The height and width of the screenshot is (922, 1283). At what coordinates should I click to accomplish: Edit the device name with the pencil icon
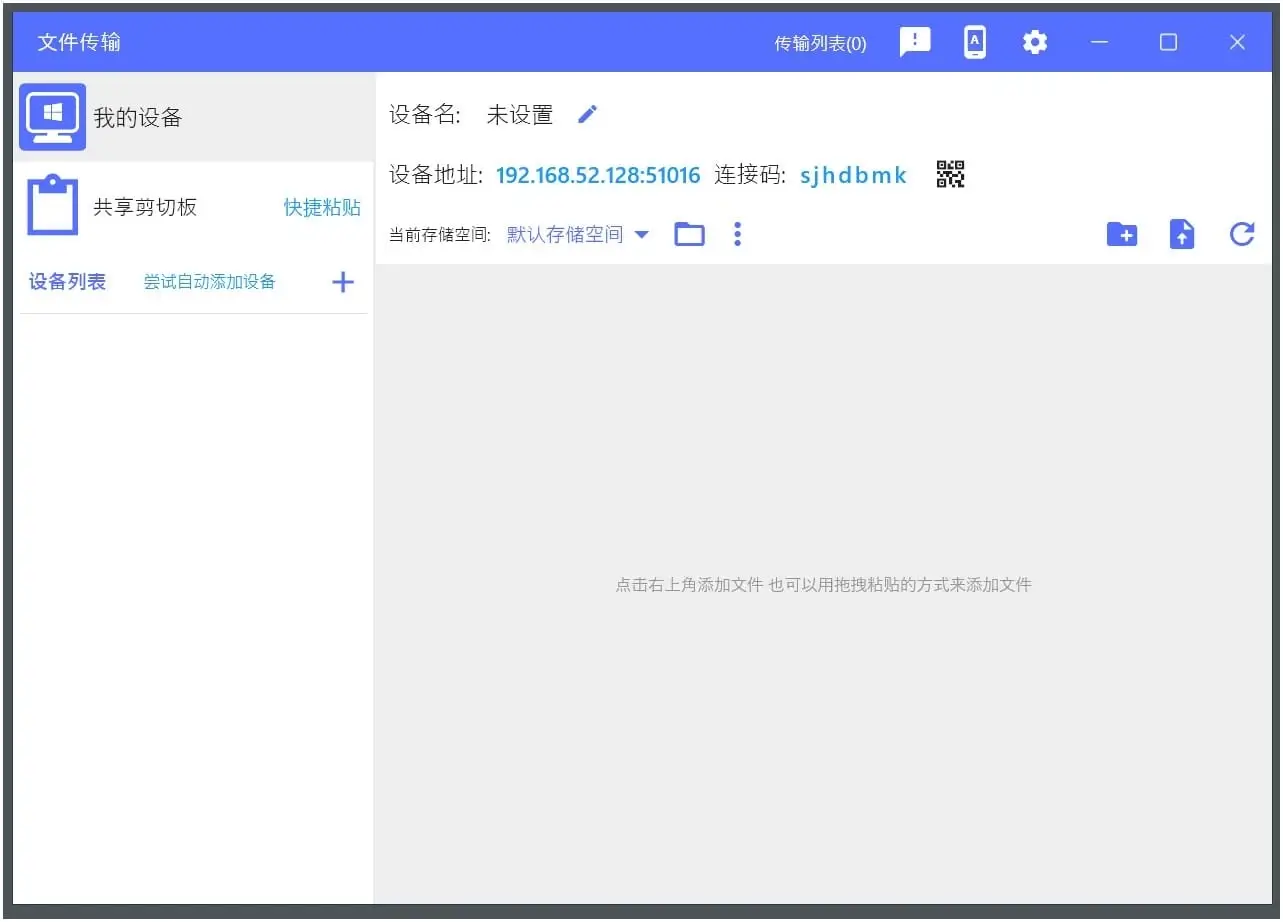coord(587,114)
